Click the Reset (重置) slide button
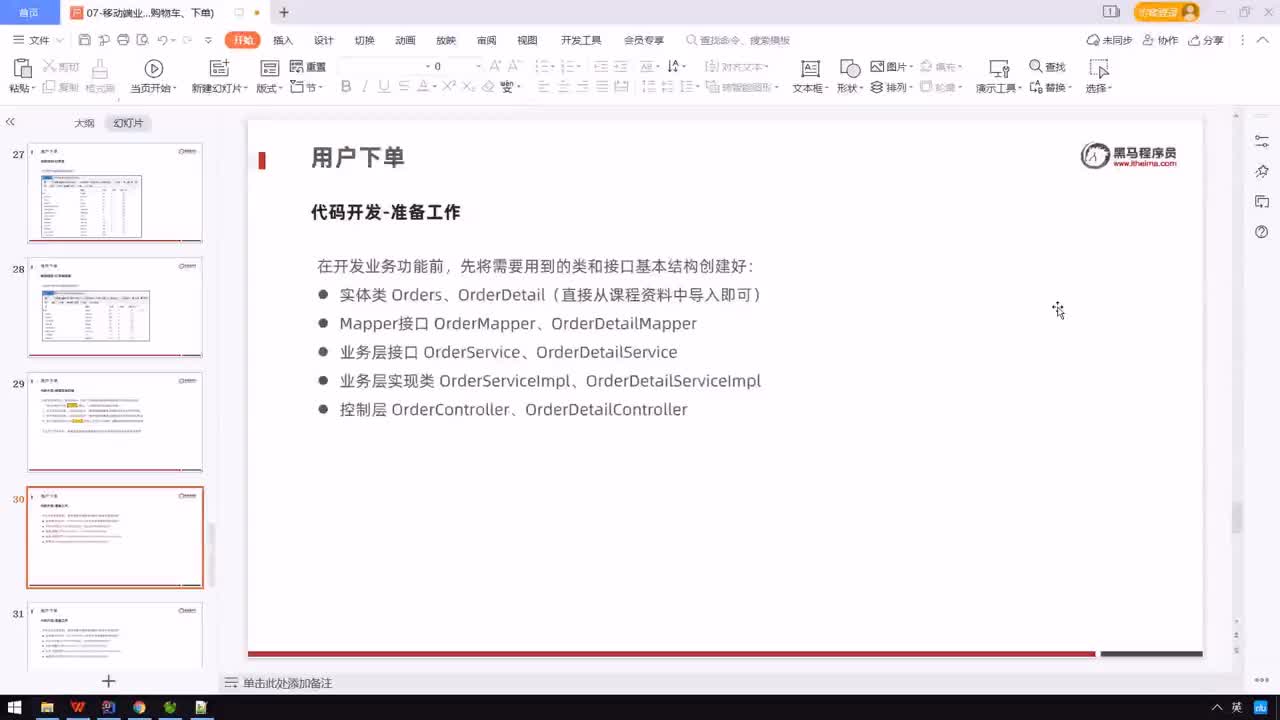This screenshot has width=1280, height=720. [x=308, y=66]
